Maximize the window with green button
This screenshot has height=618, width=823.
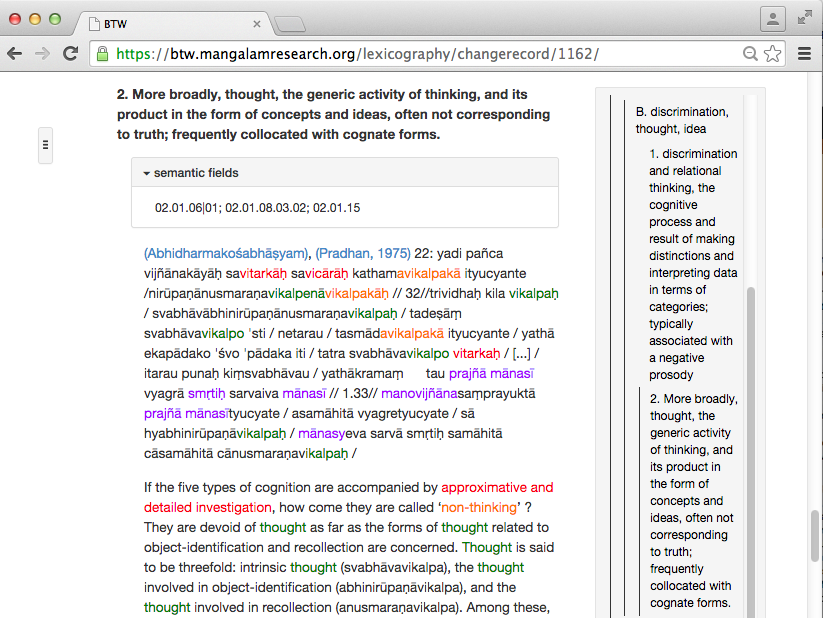coord(55,19)
